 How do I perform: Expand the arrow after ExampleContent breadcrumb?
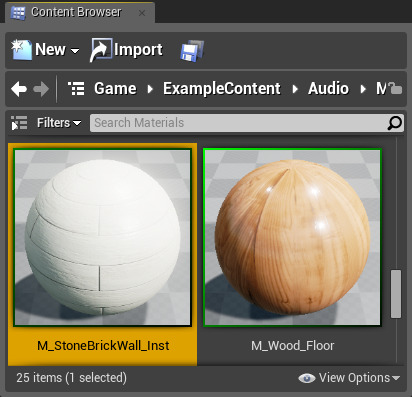[x=295, y=89]
